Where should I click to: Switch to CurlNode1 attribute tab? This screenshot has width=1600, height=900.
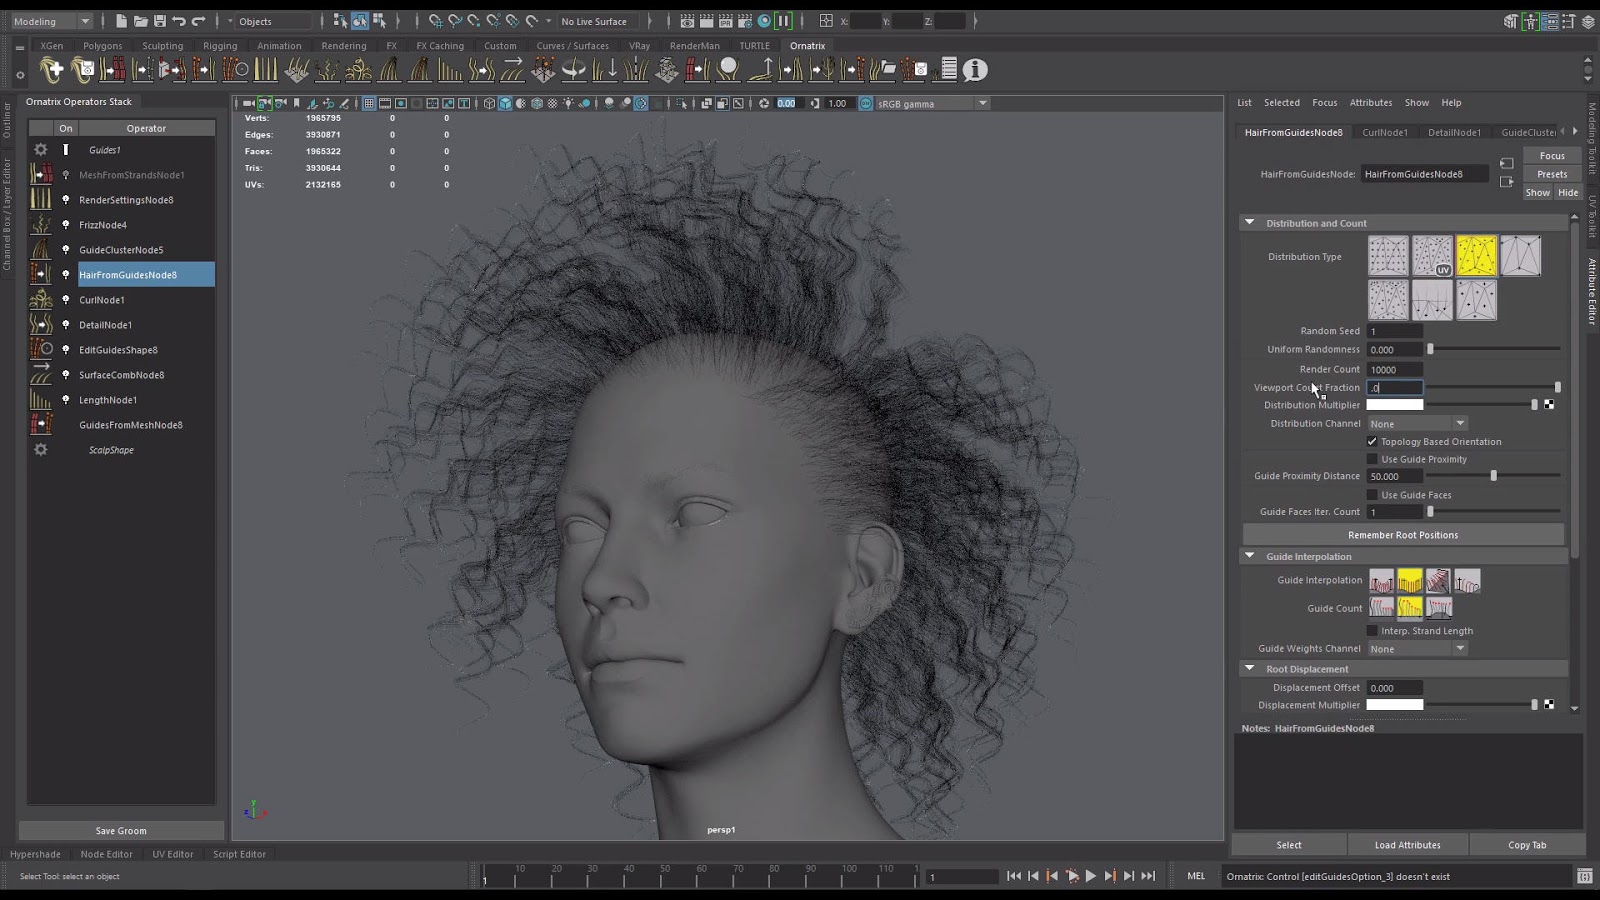(x=1385, y=132)
